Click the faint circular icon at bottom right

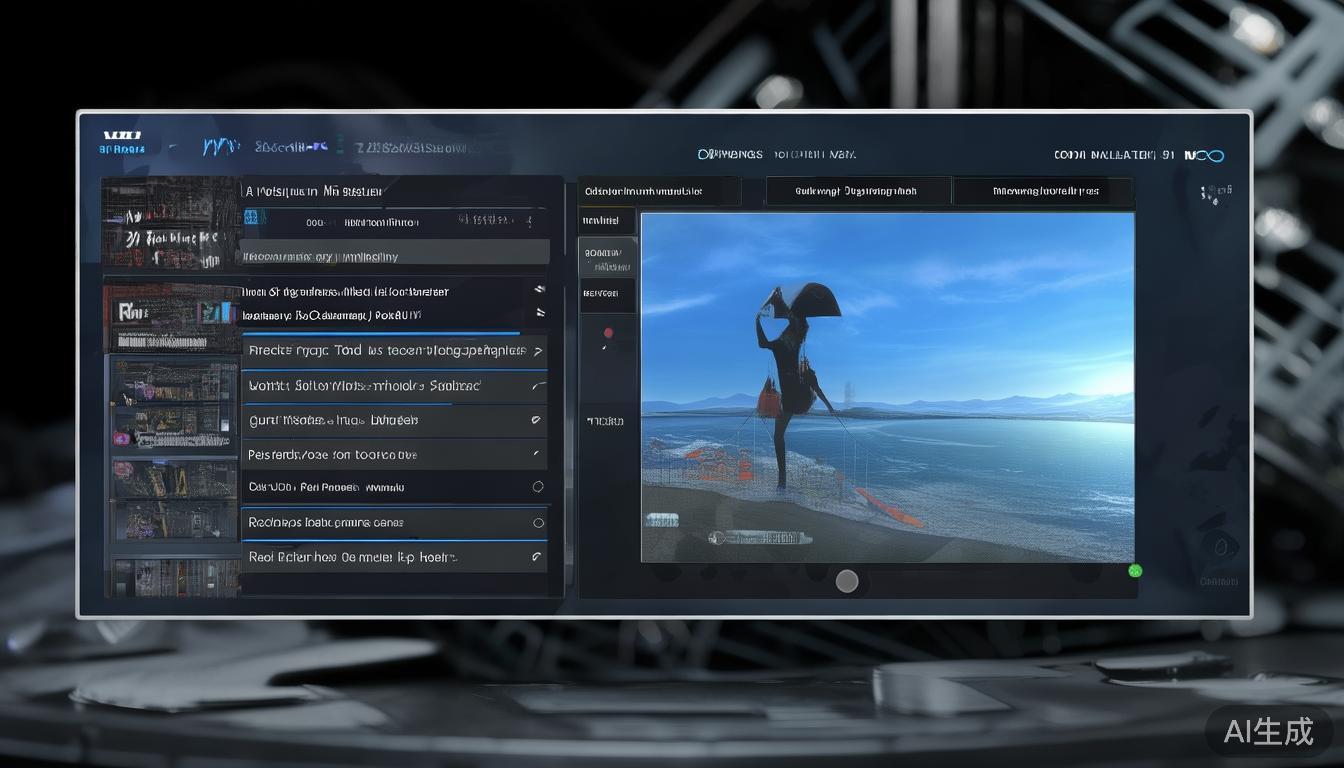click(x=1220, y=548)
